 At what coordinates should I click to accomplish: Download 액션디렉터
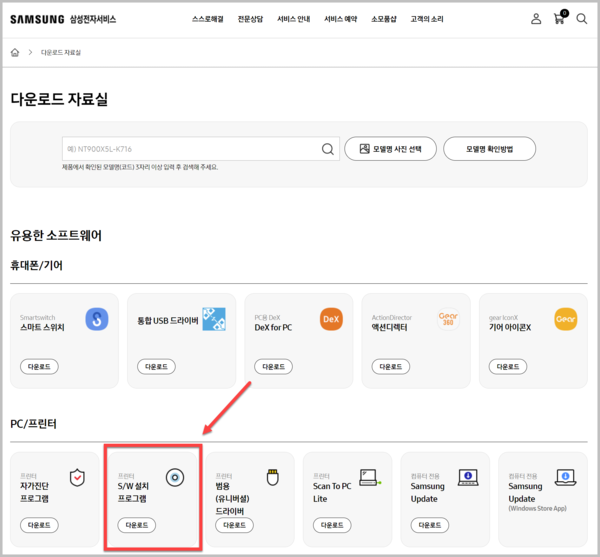click(391, 366)
